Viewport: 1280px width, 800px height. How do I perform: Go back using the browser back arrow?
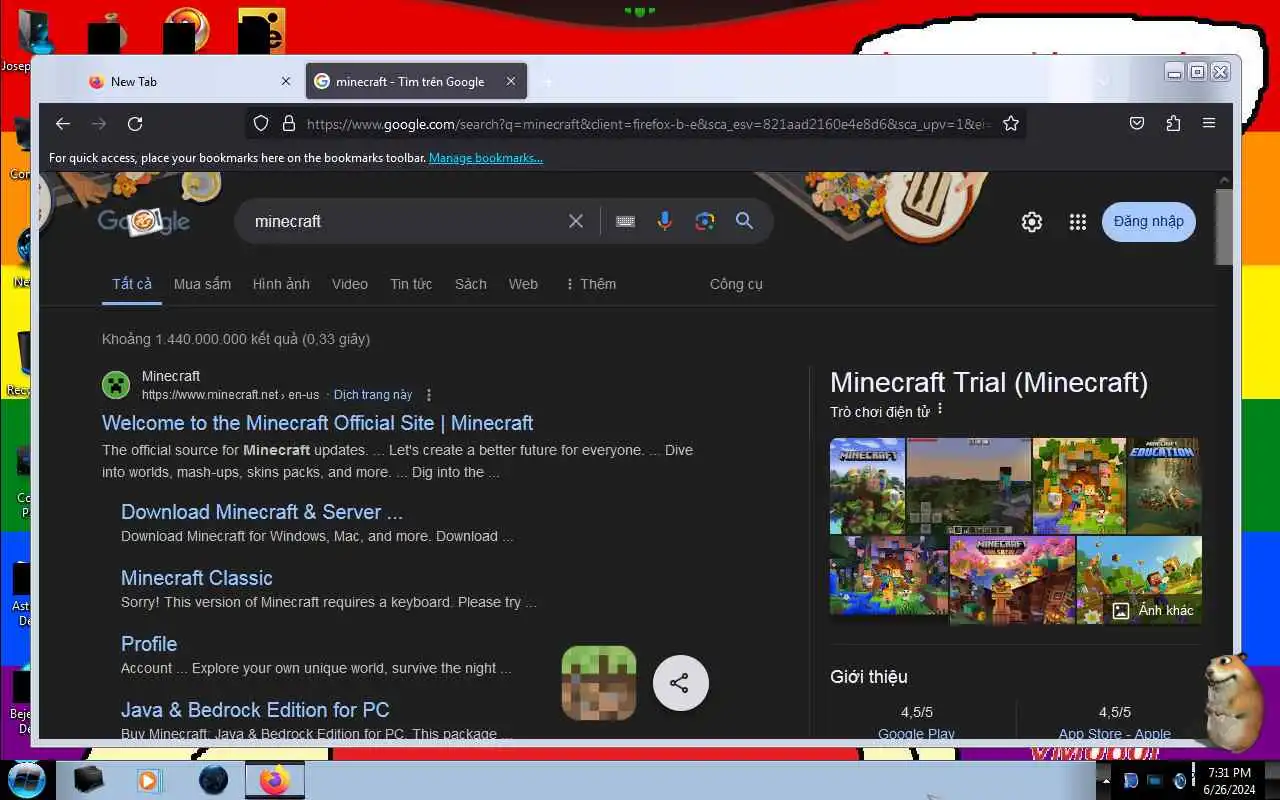point(63,124)
